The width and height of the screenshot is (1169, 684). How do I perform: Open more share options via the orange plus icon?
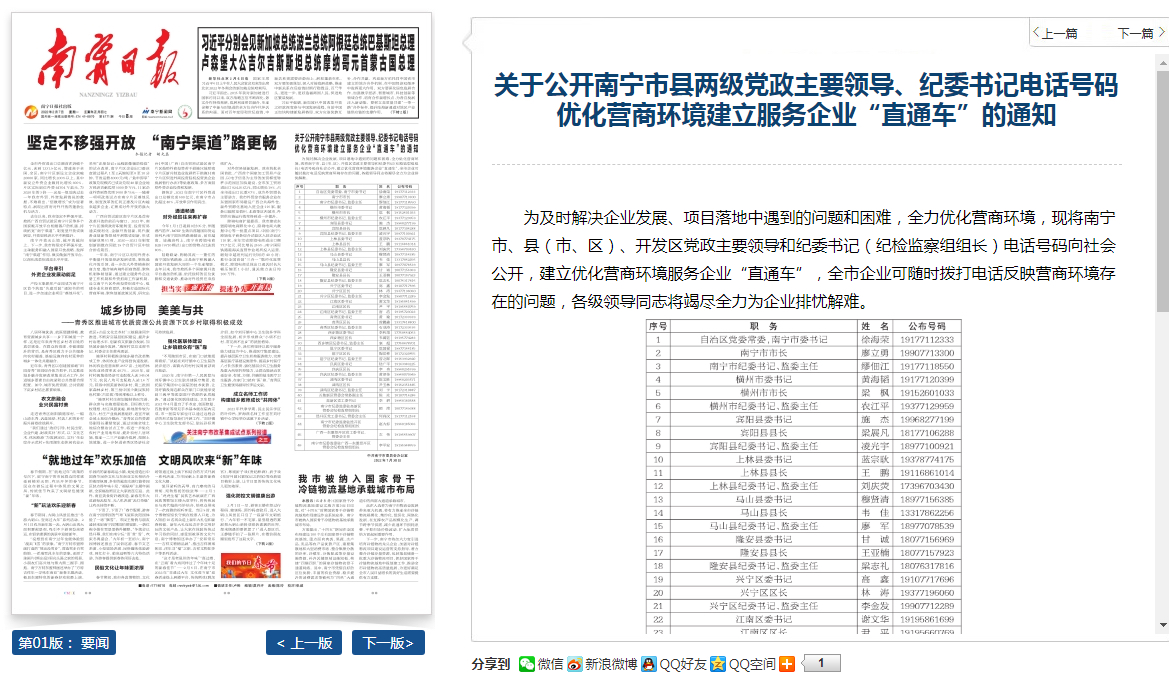(787, 664)
